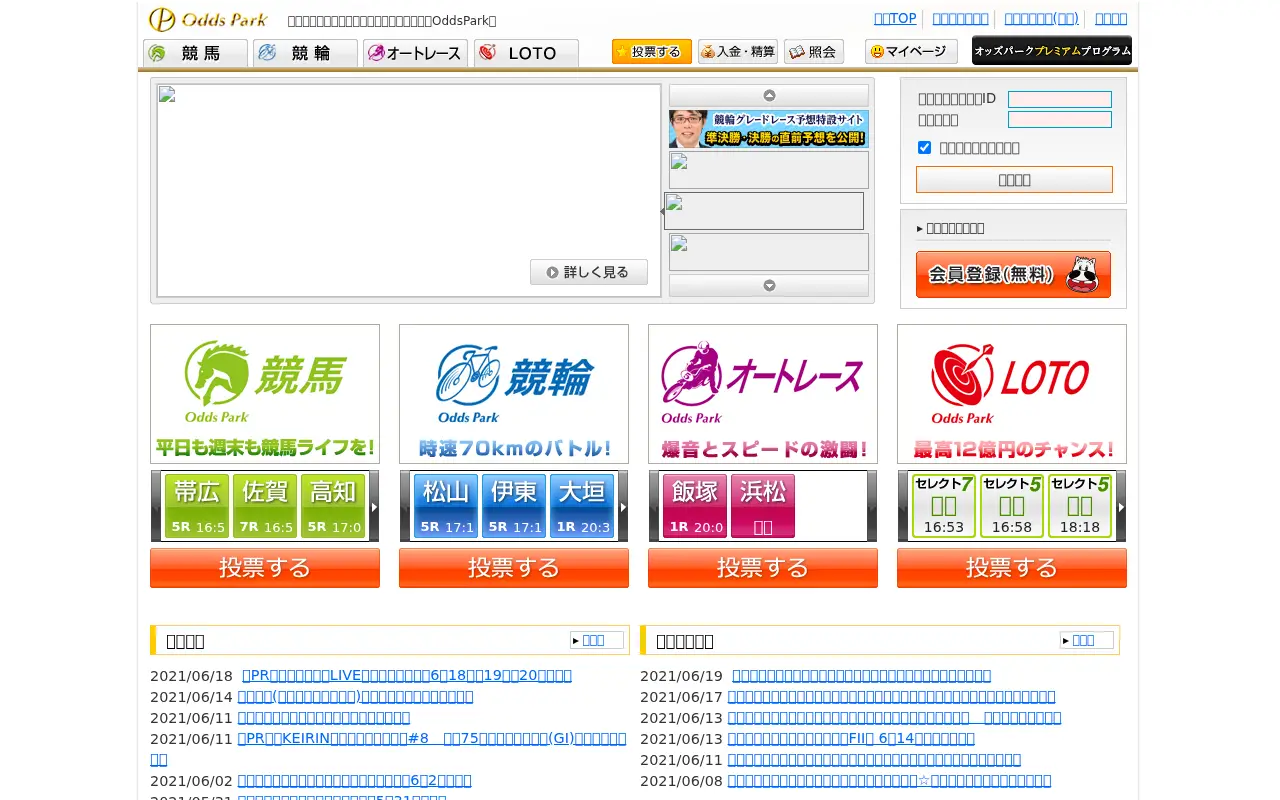The width and height of the screenshot is (1280, 800).
Task: Advance LOTO list right arrow
Action: [1121, 507]
